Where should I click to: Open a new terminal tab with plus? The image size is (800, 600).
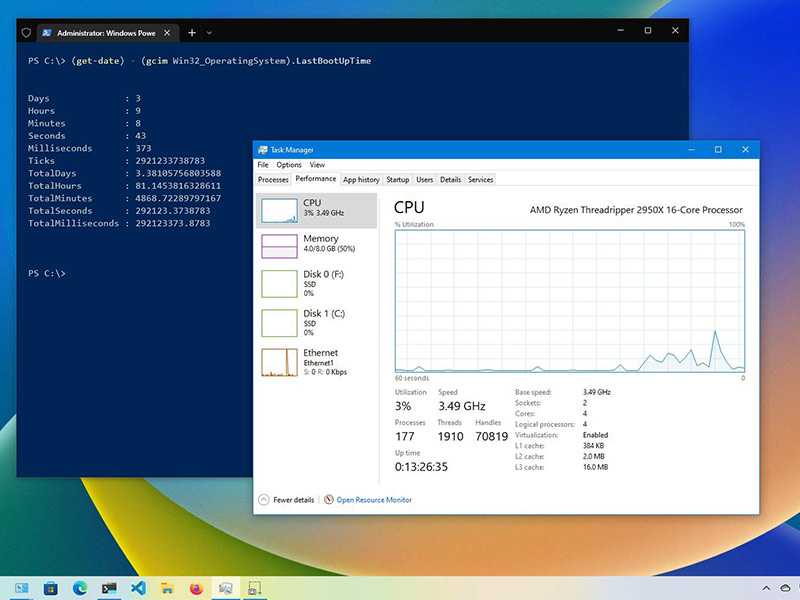tap(192, 33)
